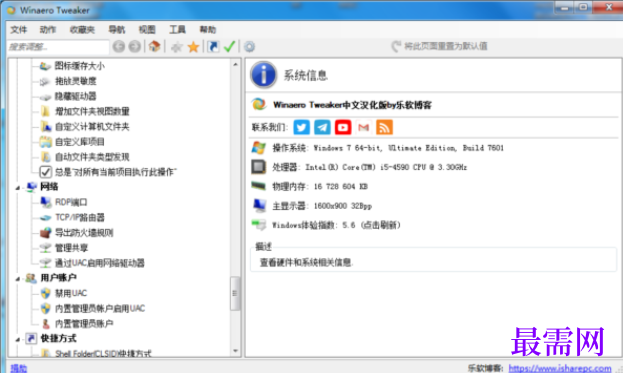The width and height of the screenshot is (623, 373).
Task: Click the 捐助 link in status bar
Action: click(x=19, y=368)
